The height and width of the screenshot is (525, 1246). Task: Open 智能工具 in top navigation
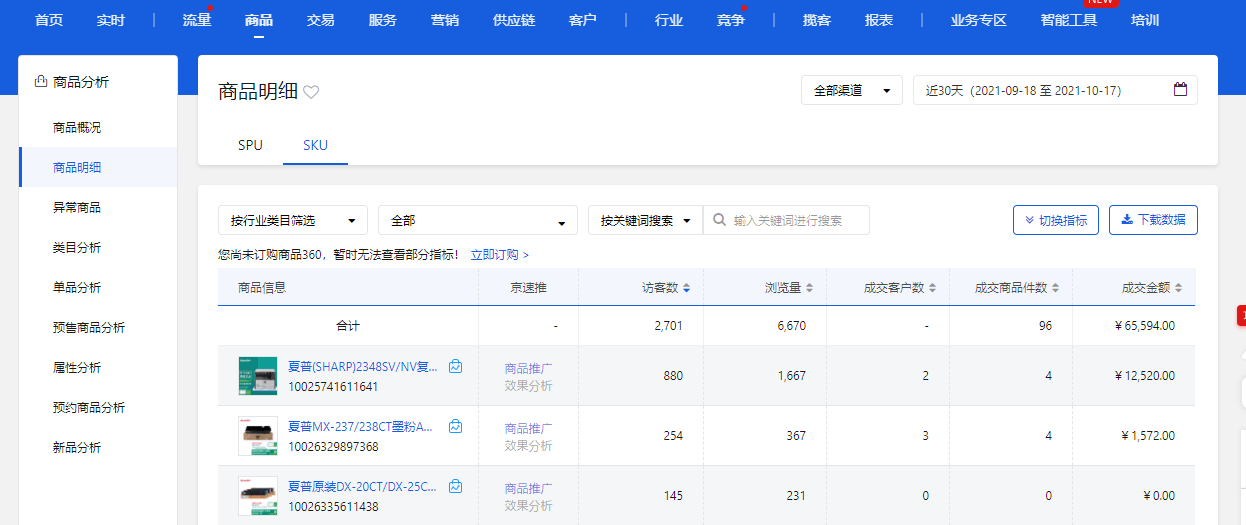tap(1069, 20)
